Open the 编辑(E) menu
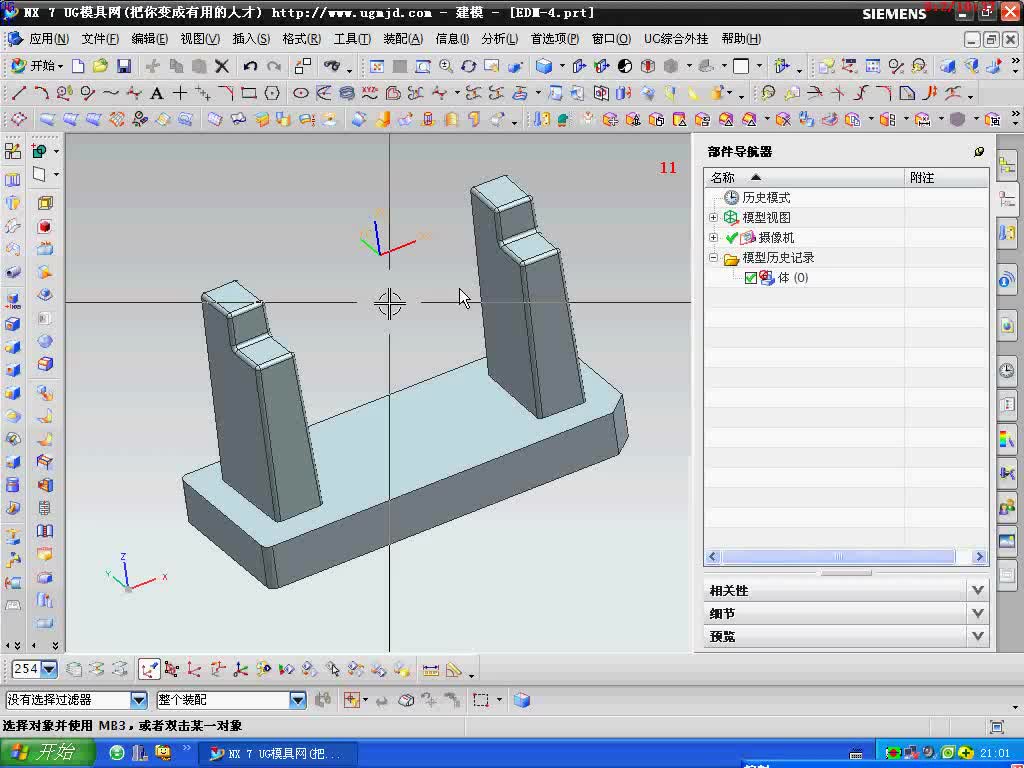The width and height of the screenshot is (1024, 768). [150, 39]
